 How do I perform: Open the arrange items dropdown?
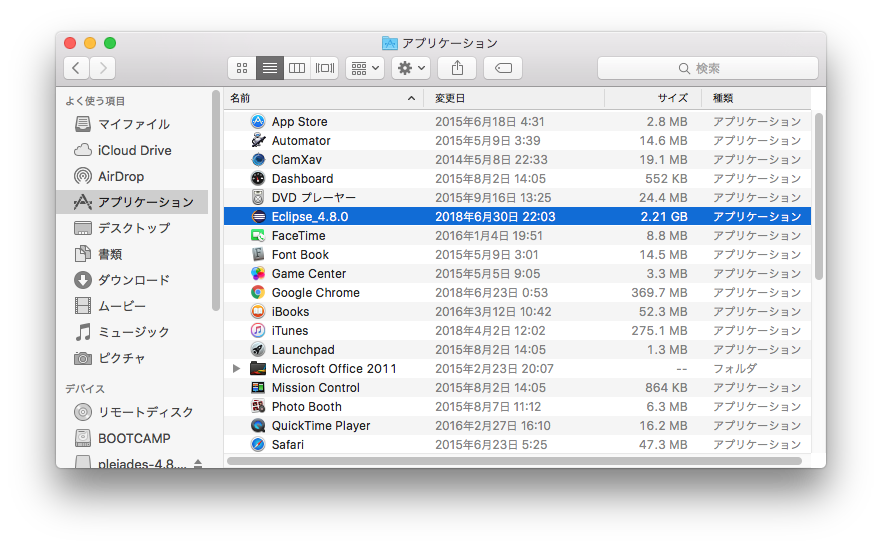pos(364,68)
